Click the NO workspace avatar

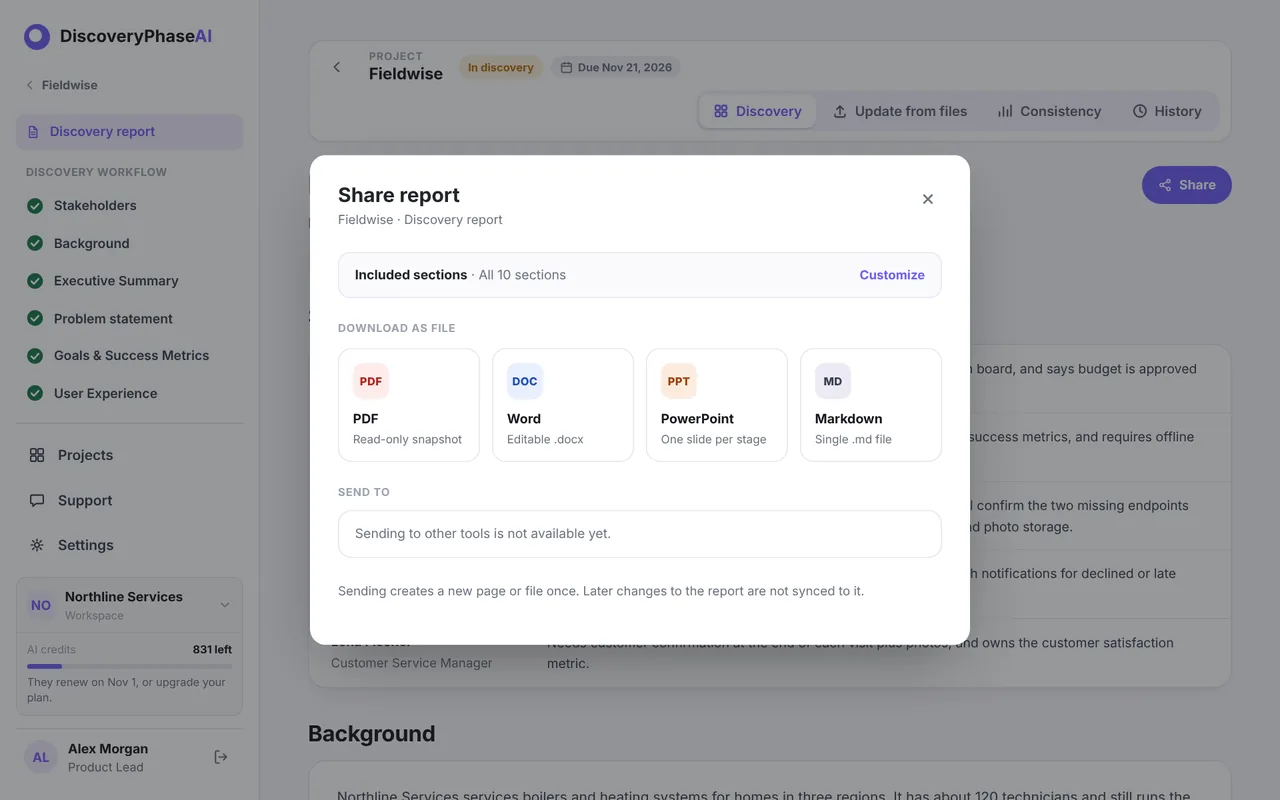pos(41,605)
